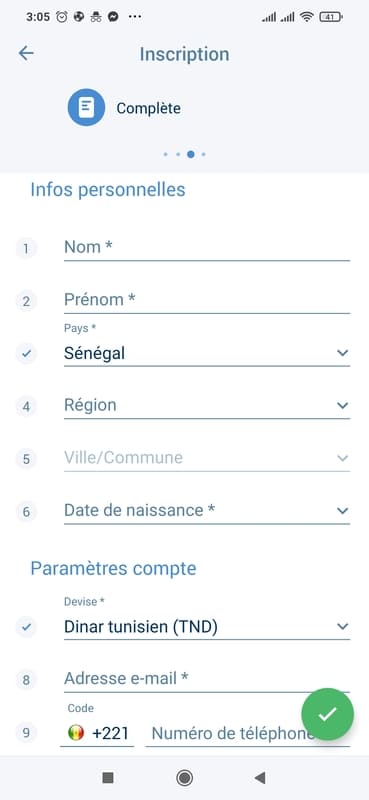The width and height of the screenshot is (369, 800).
Task: Tap checkmark badge beside Devise field
Action: pyautogui.click(x=26, y=627)
